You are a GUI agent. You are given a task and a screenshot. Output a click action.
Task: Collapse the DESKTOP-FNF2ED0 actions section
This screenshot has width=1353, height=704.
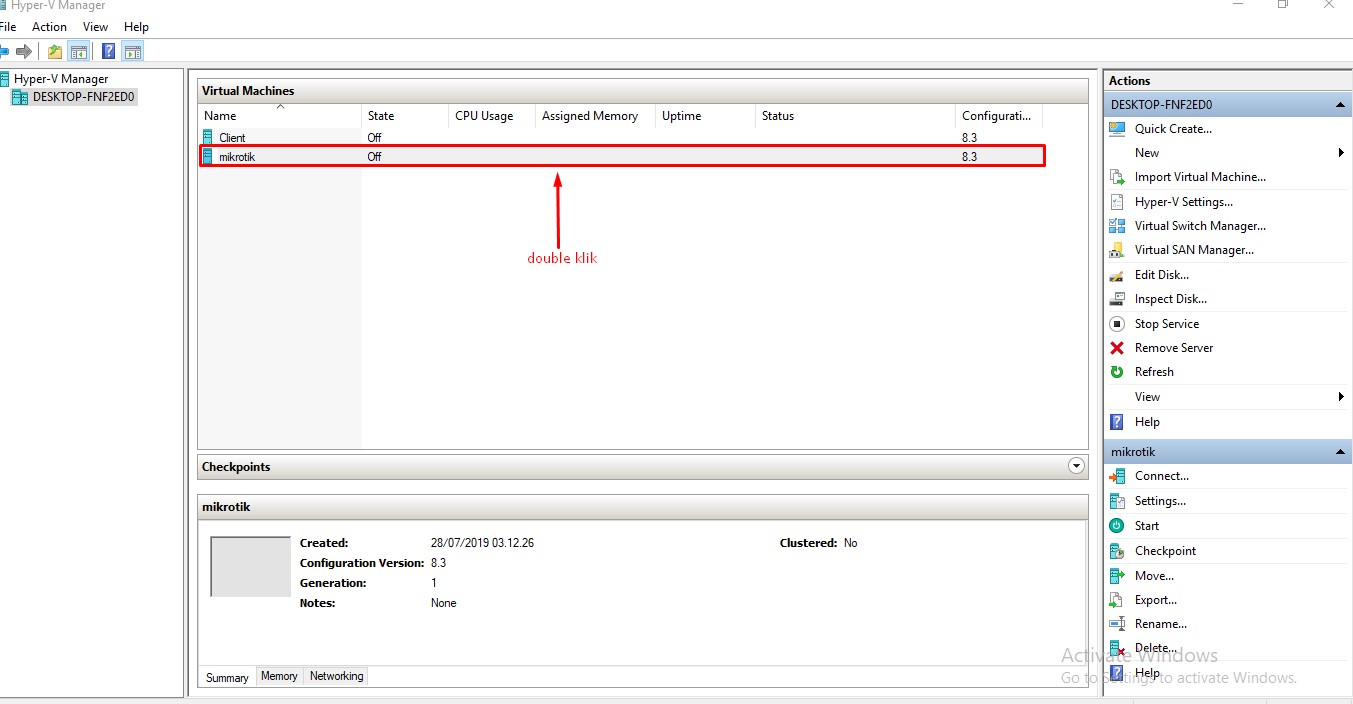[1341, 105]
